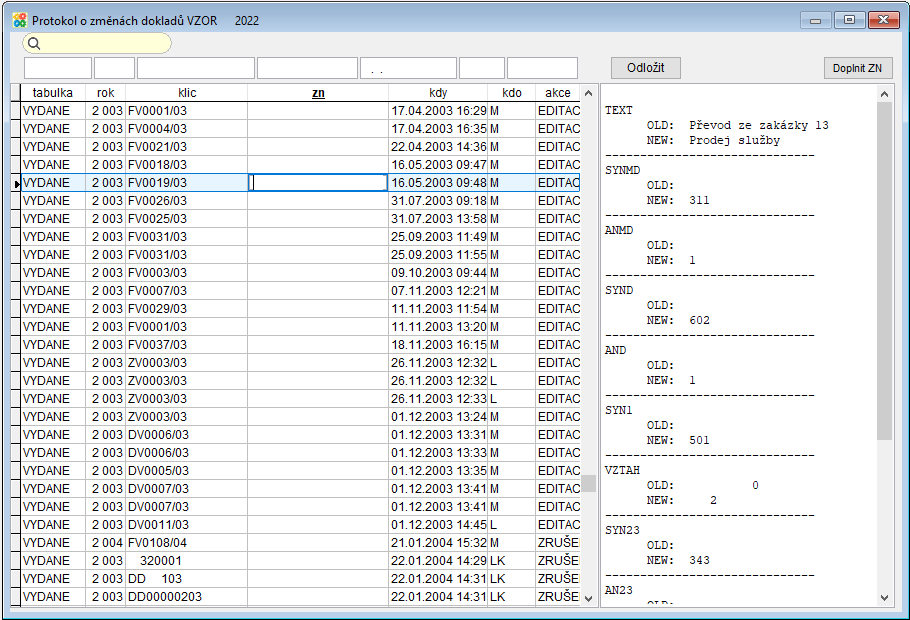Image resolution: width=910 pixels, height=620 pixels.
Task: Click the NEW value 602 under SYND
Action: 699,320
